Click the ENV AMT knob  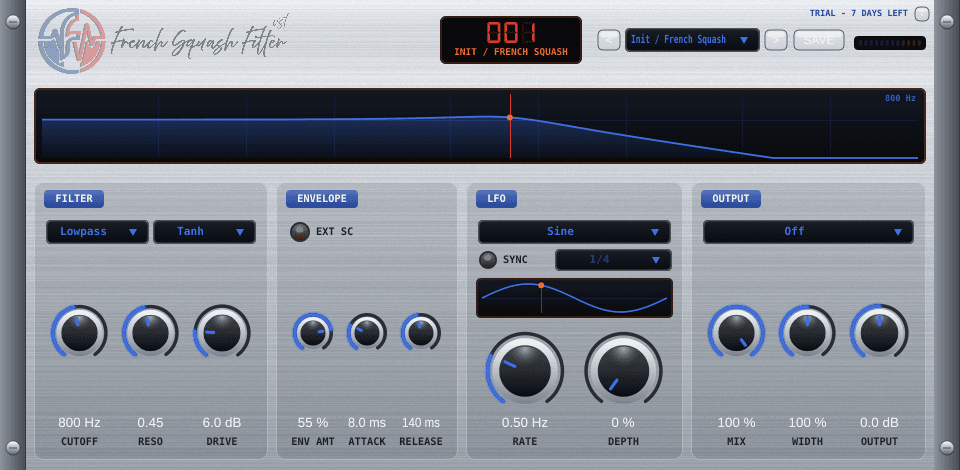[x=313, y=333]
